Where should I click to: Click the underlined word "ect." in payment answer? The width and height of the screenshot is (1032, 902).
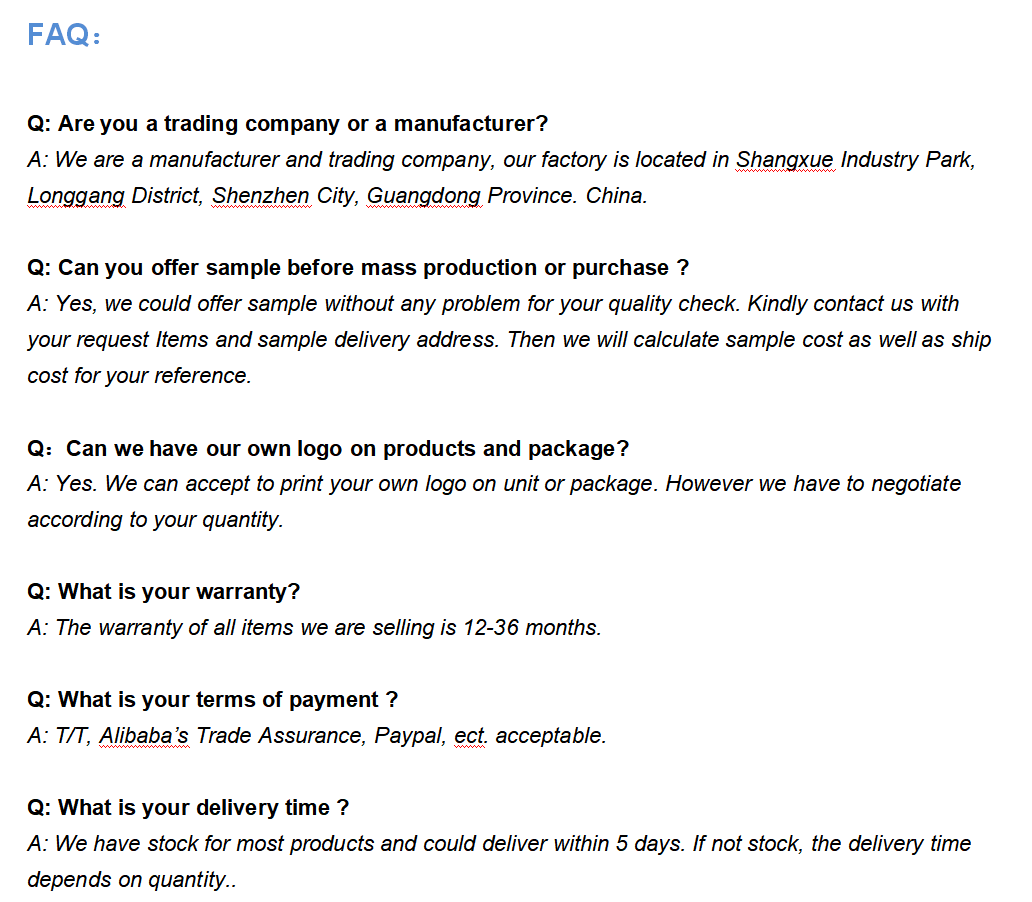pos(469,736)
